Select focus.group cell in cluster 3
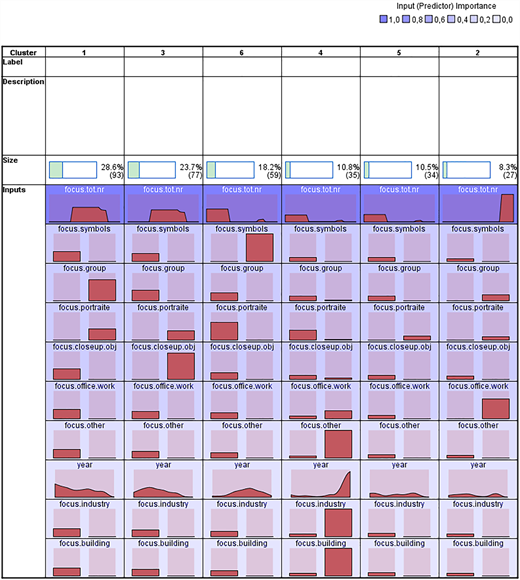520x580 pixels. (163, 283)
